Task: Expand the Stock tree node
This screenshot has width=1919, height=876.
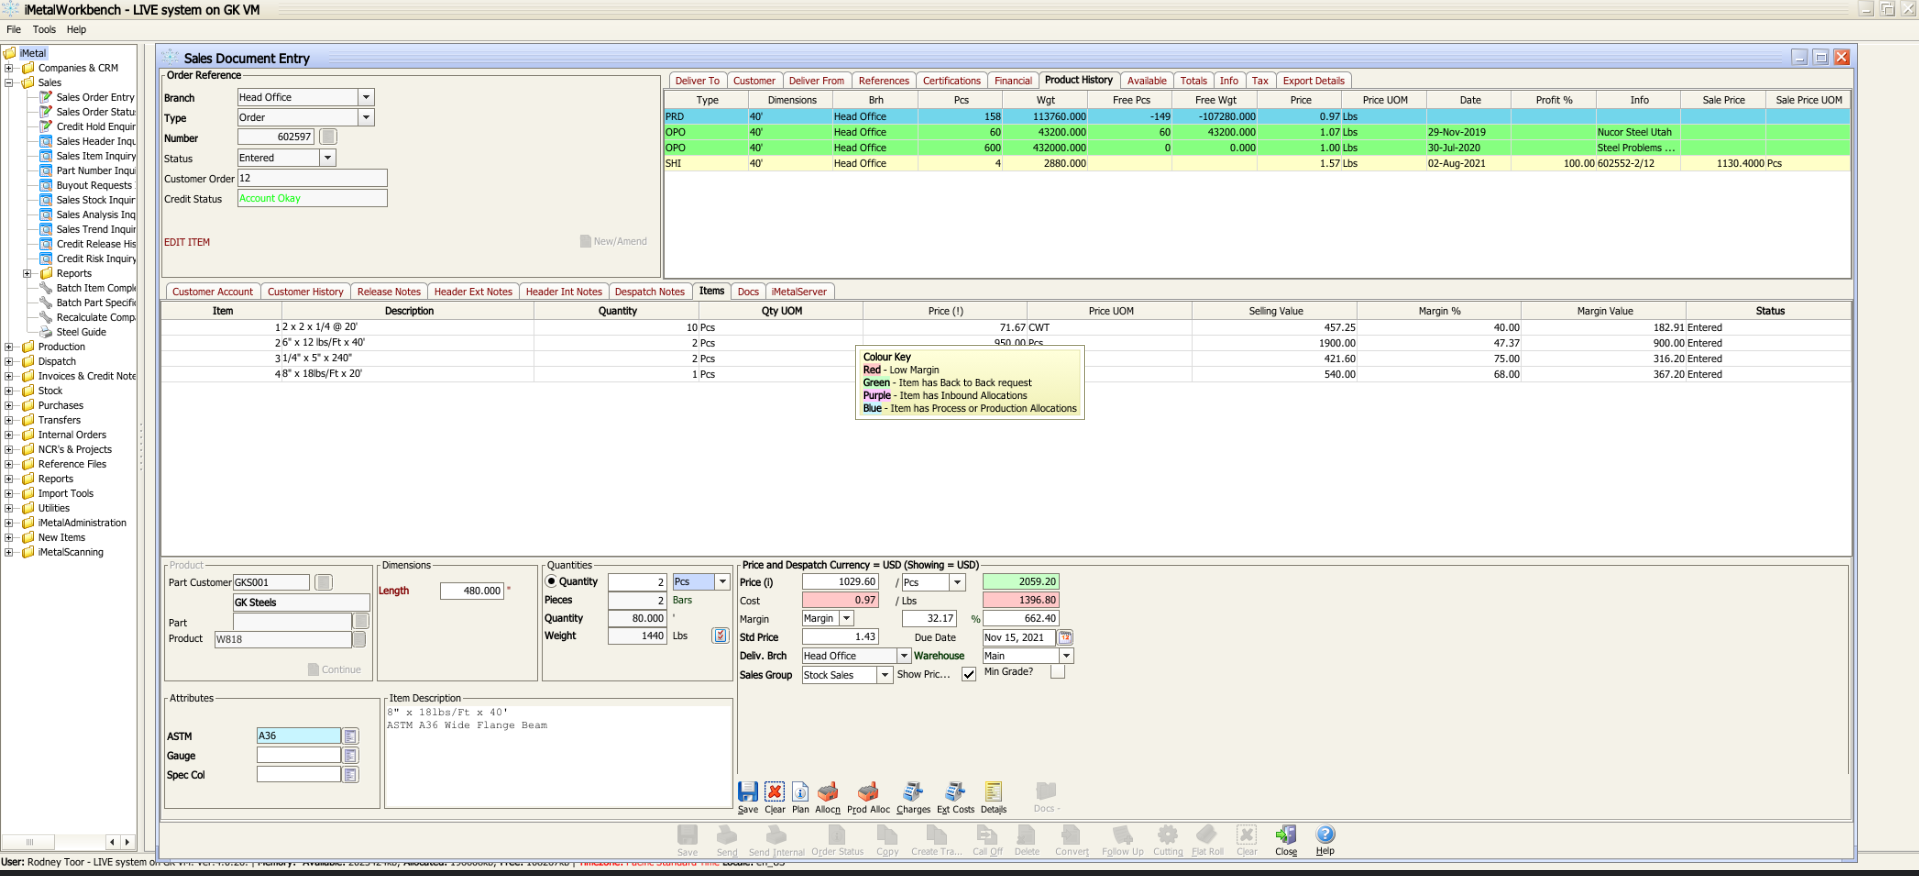Action: coord(9,391)
